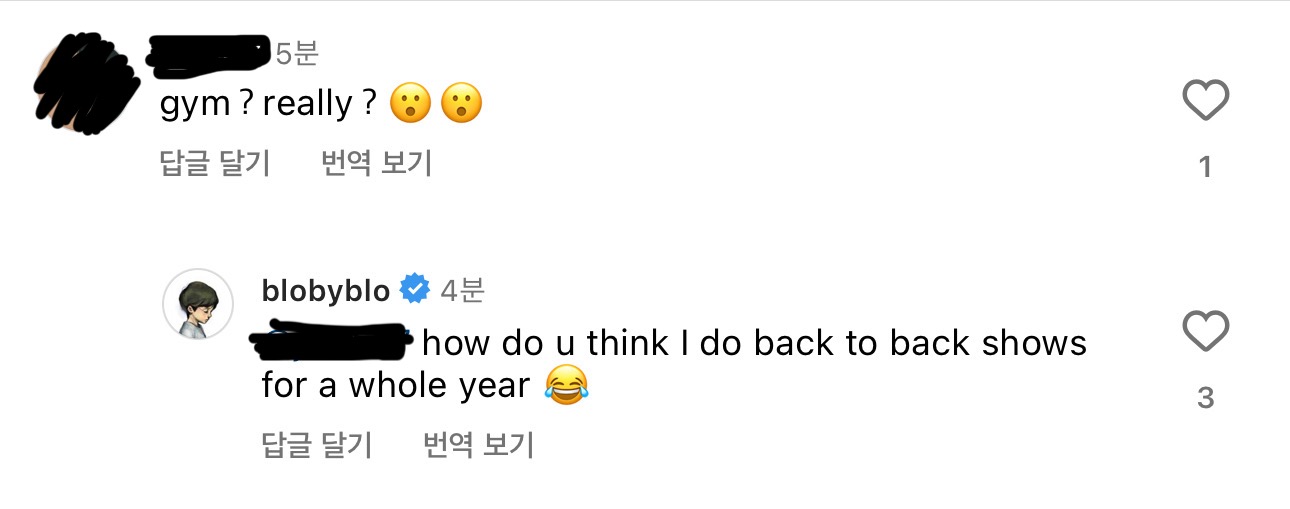
Task: Click the 4분 timestamp beside blobyblo
Action: pos(462,291)
